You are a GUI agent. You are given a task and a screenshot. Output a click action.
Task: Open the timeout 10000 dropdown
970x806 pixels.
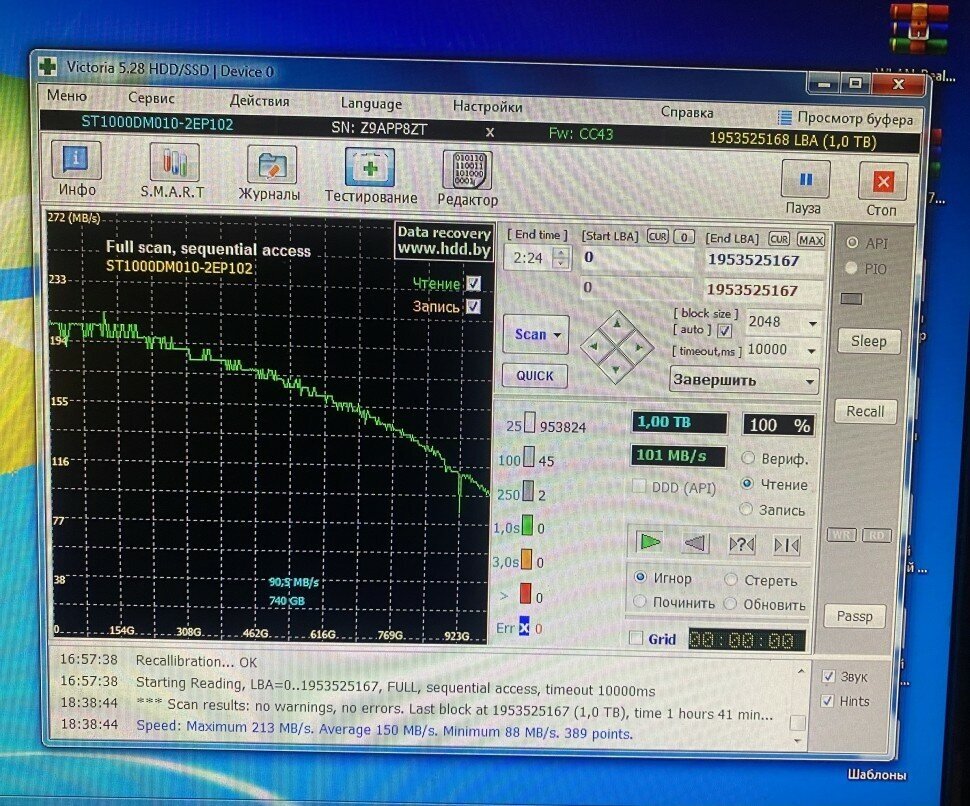[x=812, y=351]
